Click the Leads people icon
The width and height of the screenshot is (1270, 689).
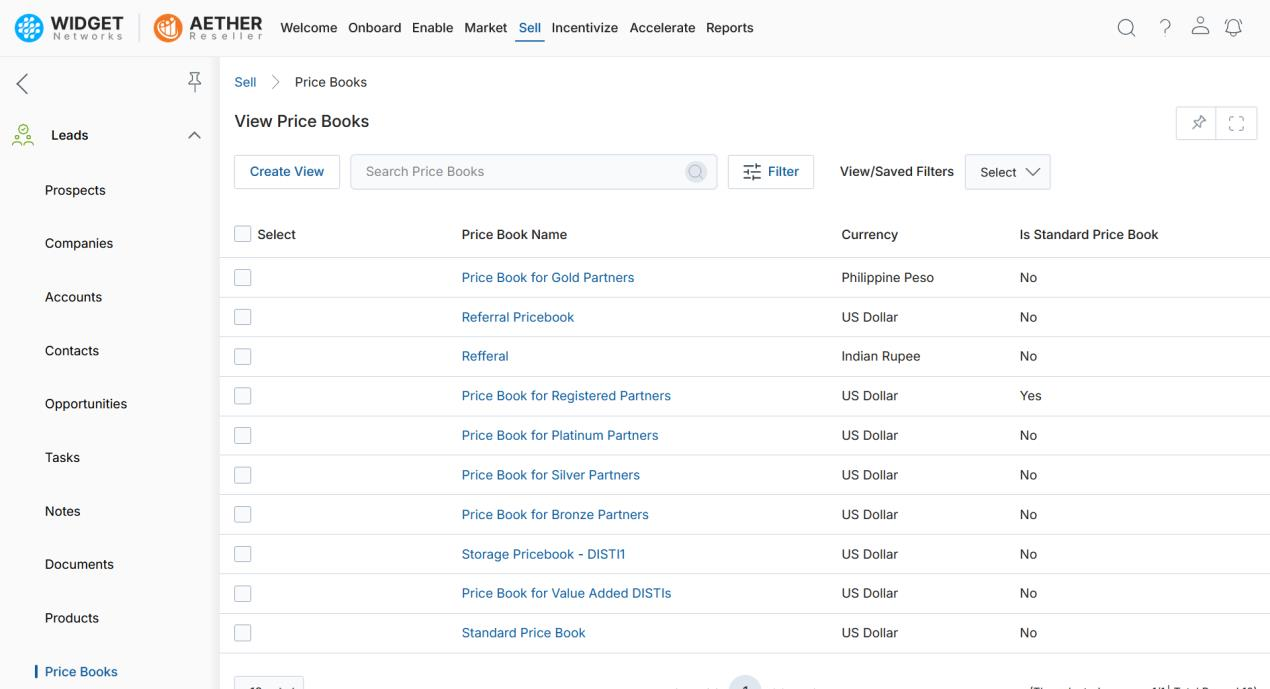23,135
